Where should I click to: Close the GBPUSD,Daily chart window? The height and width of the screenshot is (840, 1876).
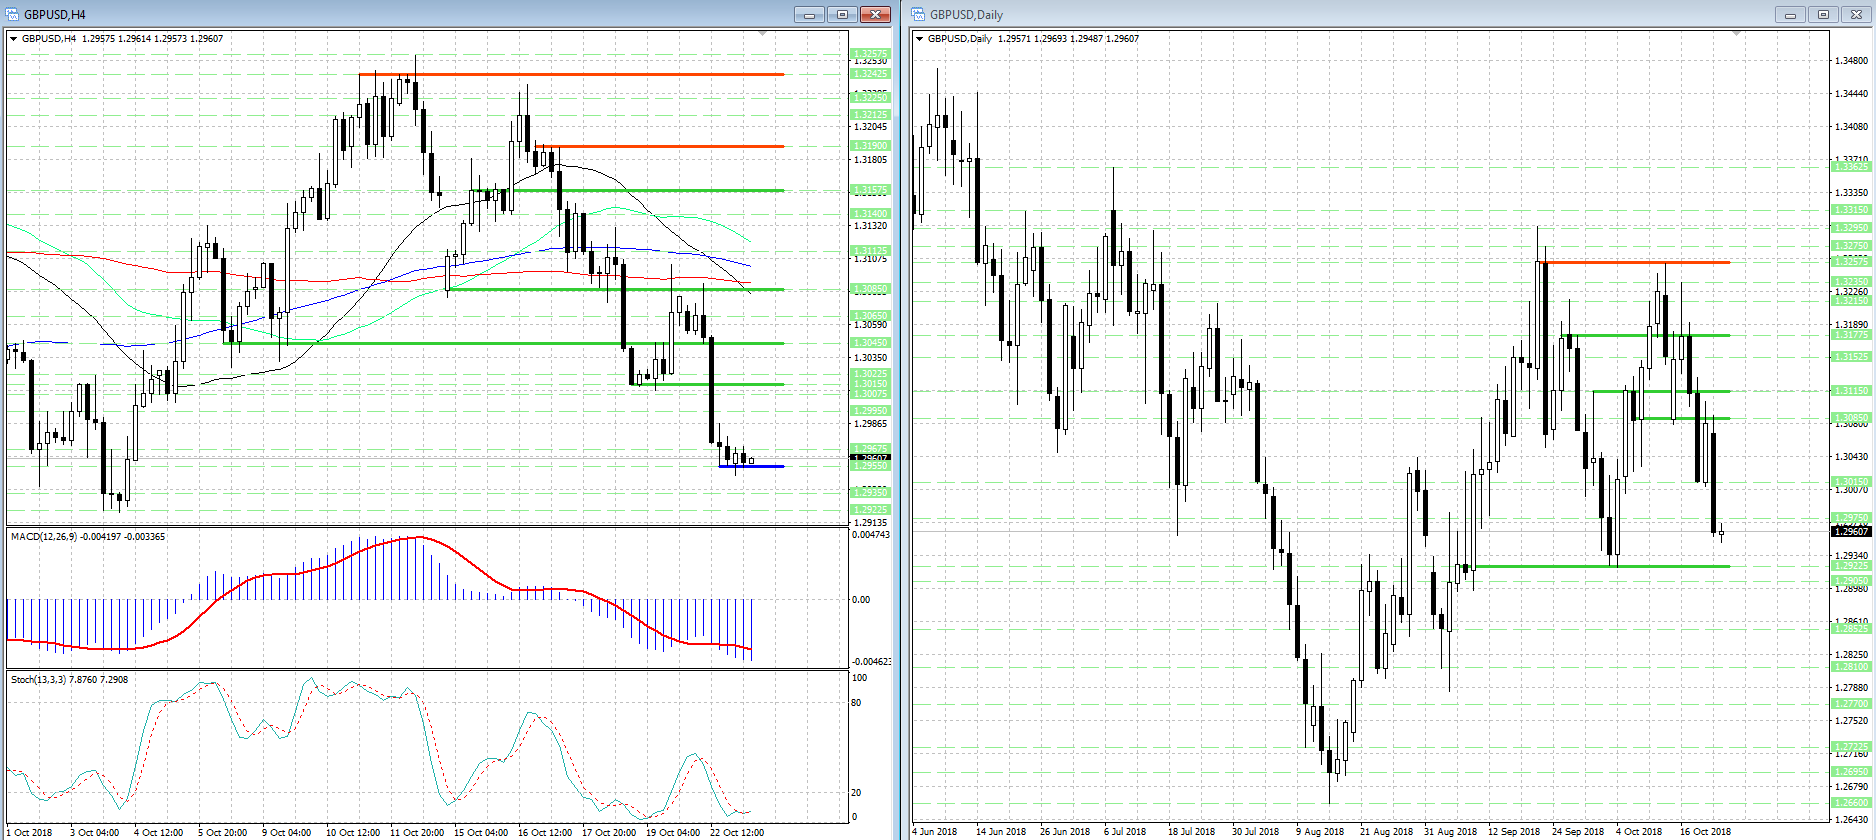click(1856, 14)
